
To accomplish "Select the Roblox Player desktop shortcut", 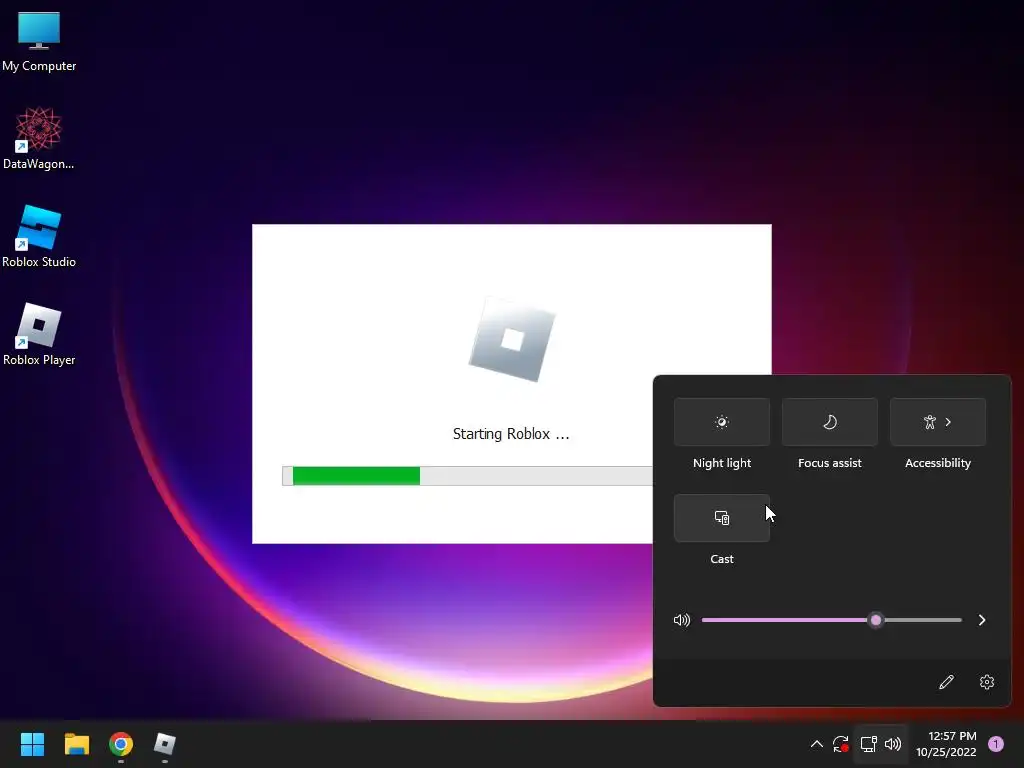I will click(39, 334).
